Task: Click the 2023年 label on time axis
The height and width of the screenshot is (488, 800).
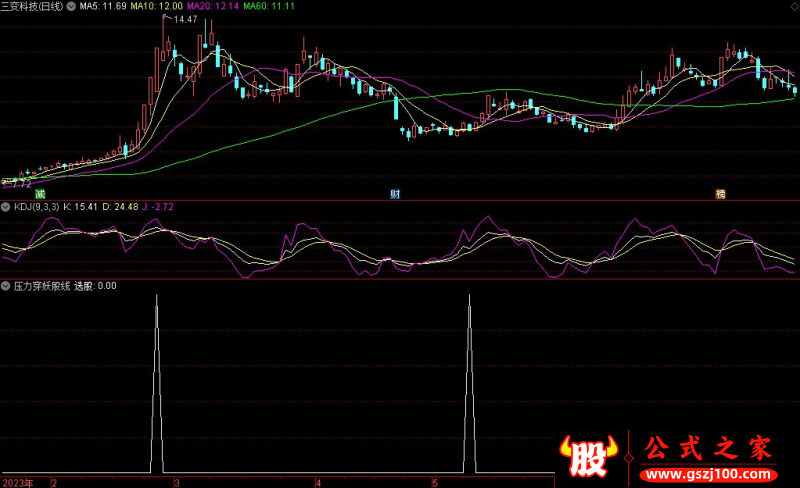Action: pyautogui.click(x=16, y=482)
